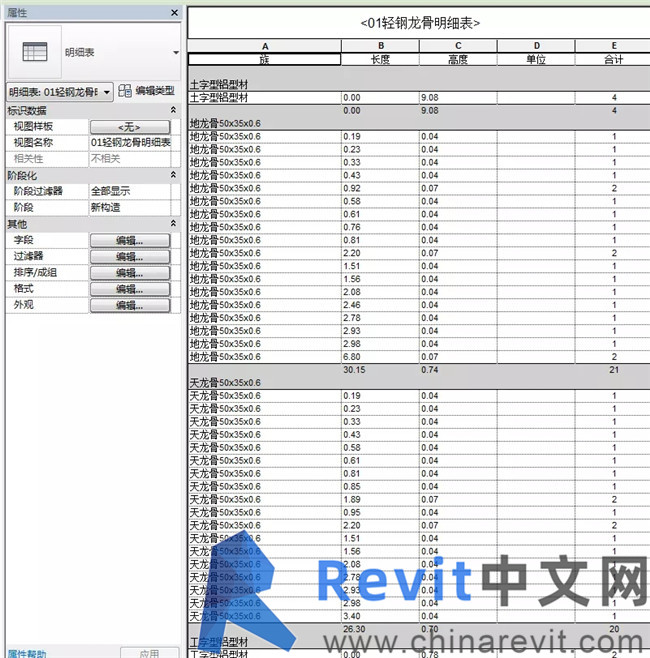Click the 地龙骨50x35x0.6 group header
The height and width of the screenshot is (658, 650).
tap(225, 123)
